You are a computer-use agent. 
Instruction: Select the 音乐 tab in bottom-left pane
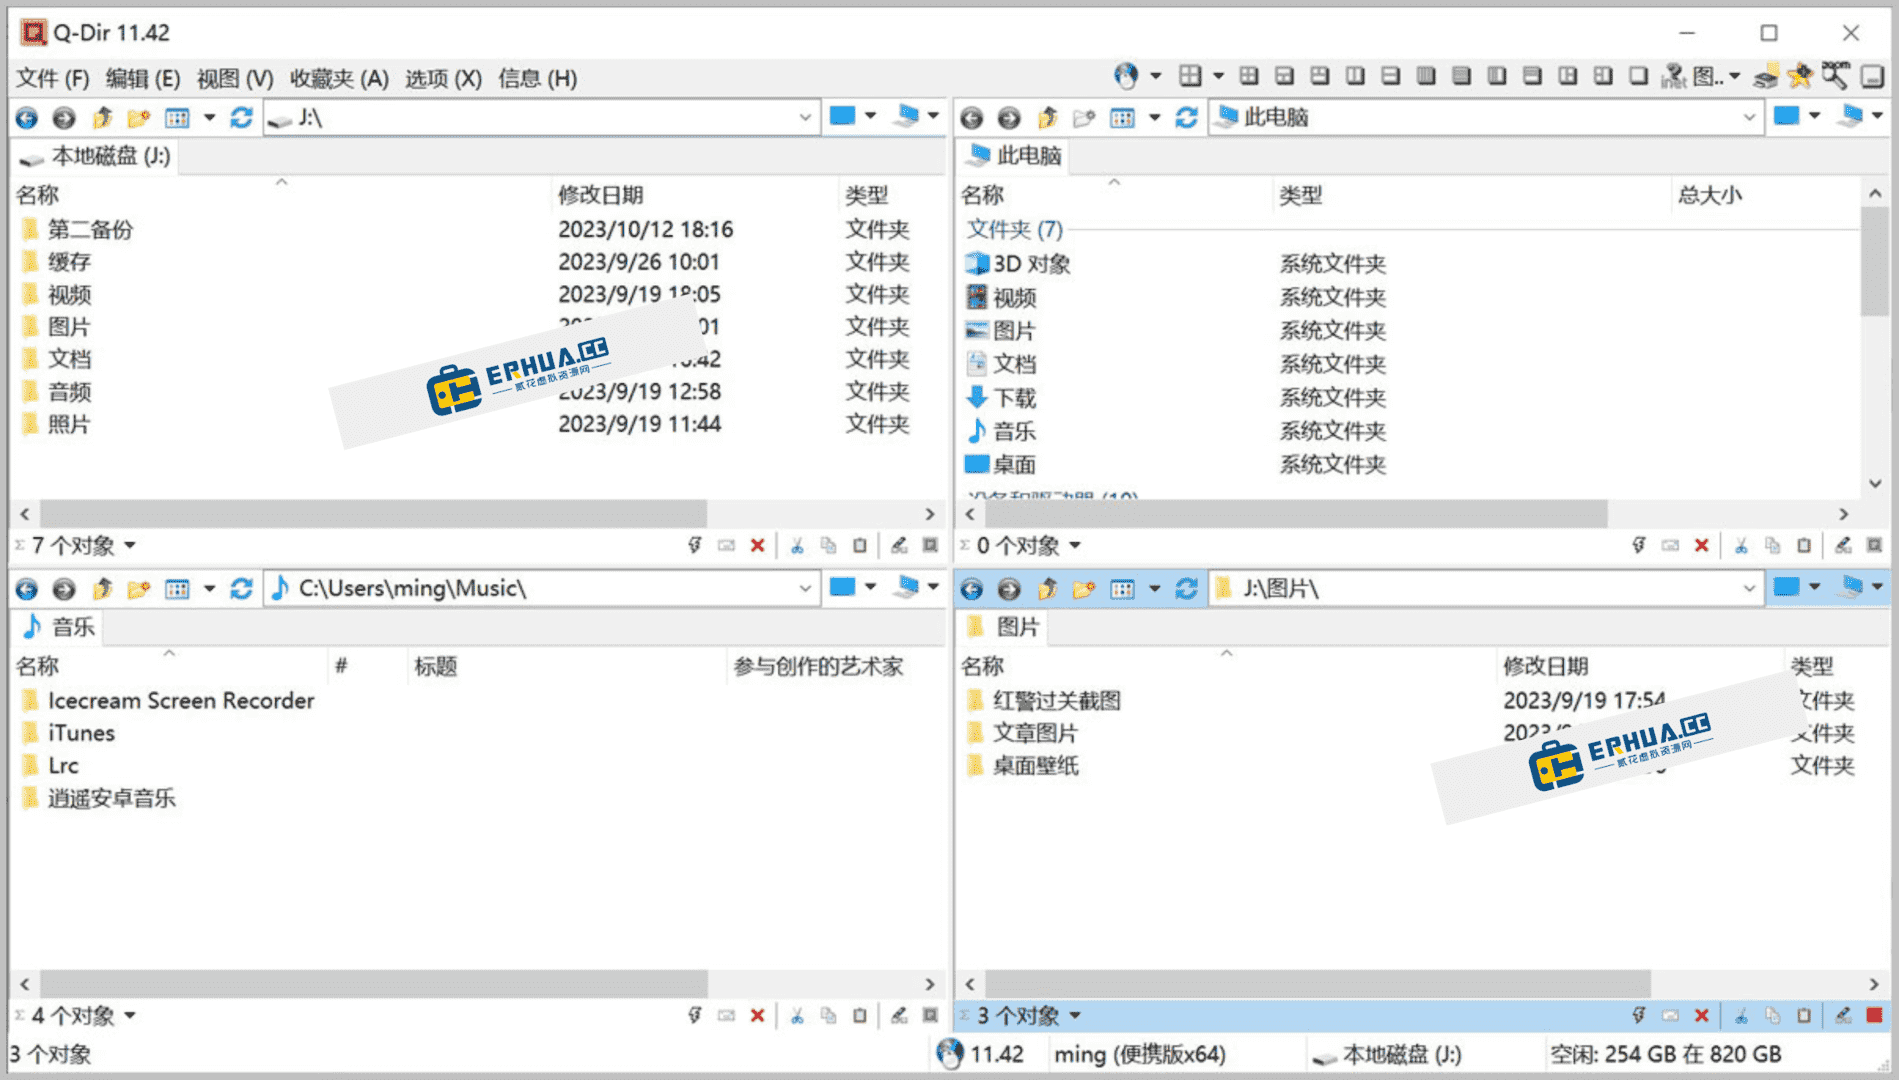pyautogui.click(x=60, y=627)
